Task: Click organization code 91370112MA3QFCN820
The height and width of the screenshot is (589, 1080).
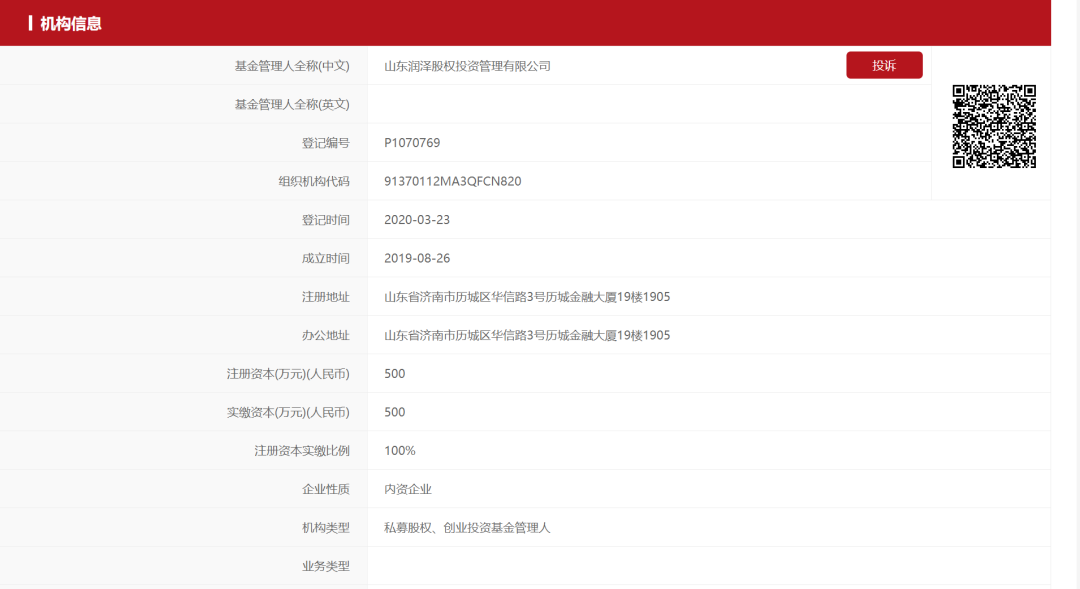Action: coord(452,181)
